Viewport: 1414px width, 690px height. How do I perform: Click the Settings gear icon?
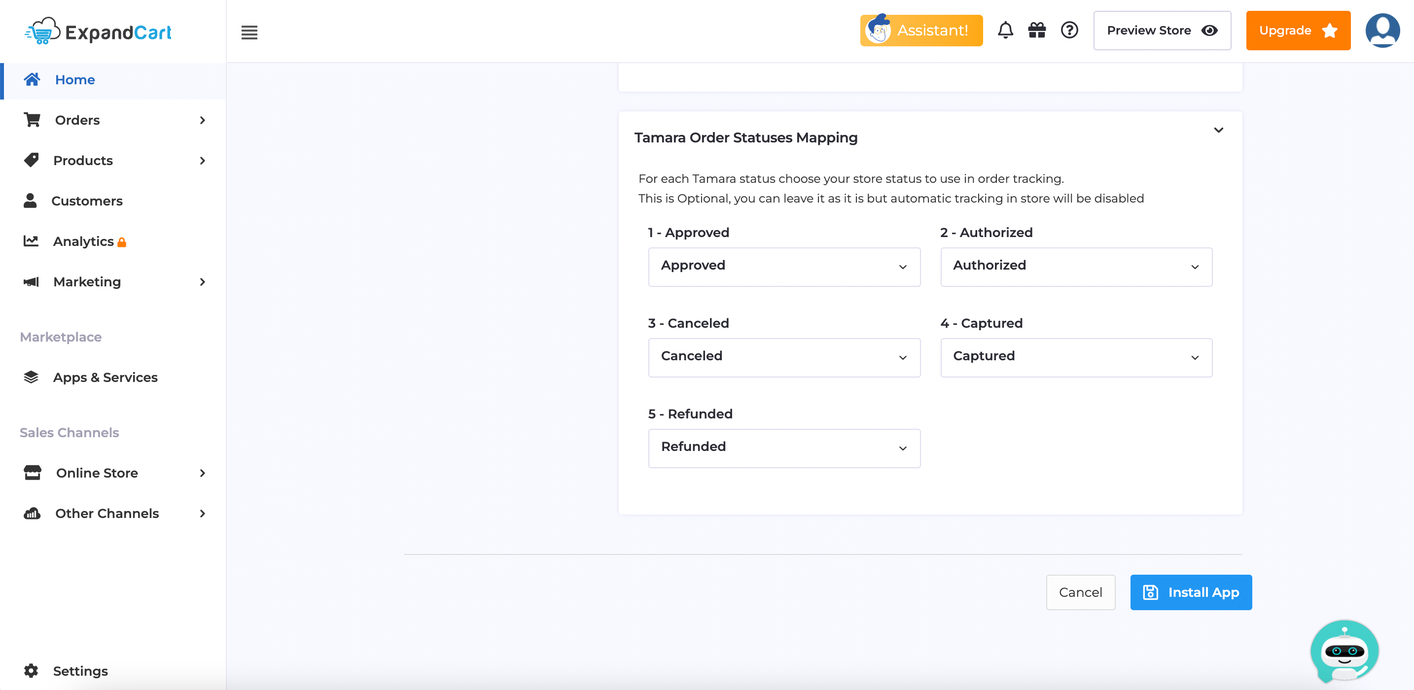[x=31, y=671]
